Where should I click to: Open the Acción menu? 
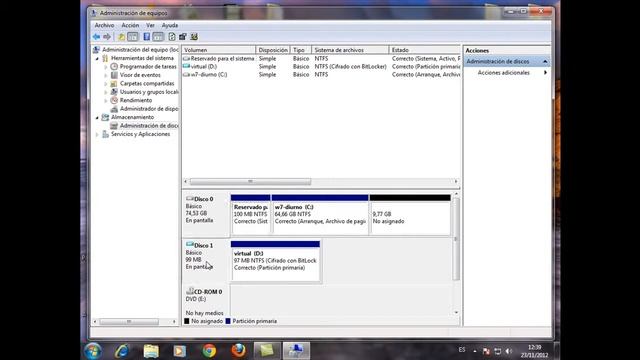pyautogui.click(x=130, y=25)
